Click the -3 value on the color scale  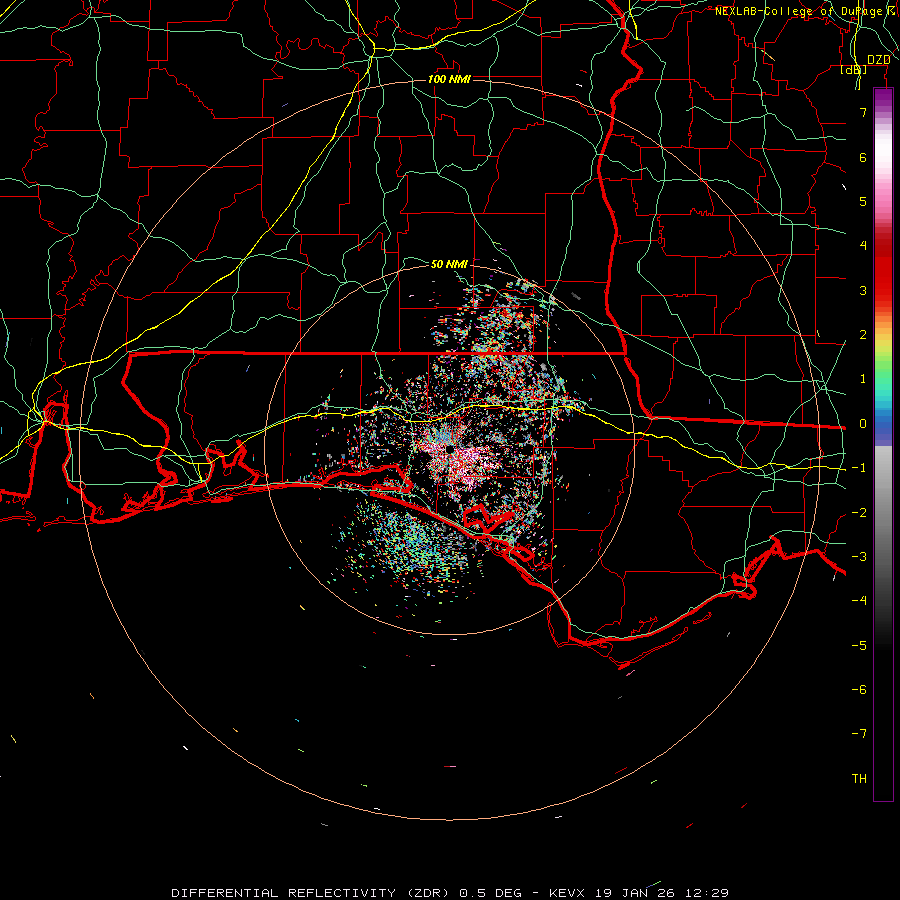click(x=859, y=557)
